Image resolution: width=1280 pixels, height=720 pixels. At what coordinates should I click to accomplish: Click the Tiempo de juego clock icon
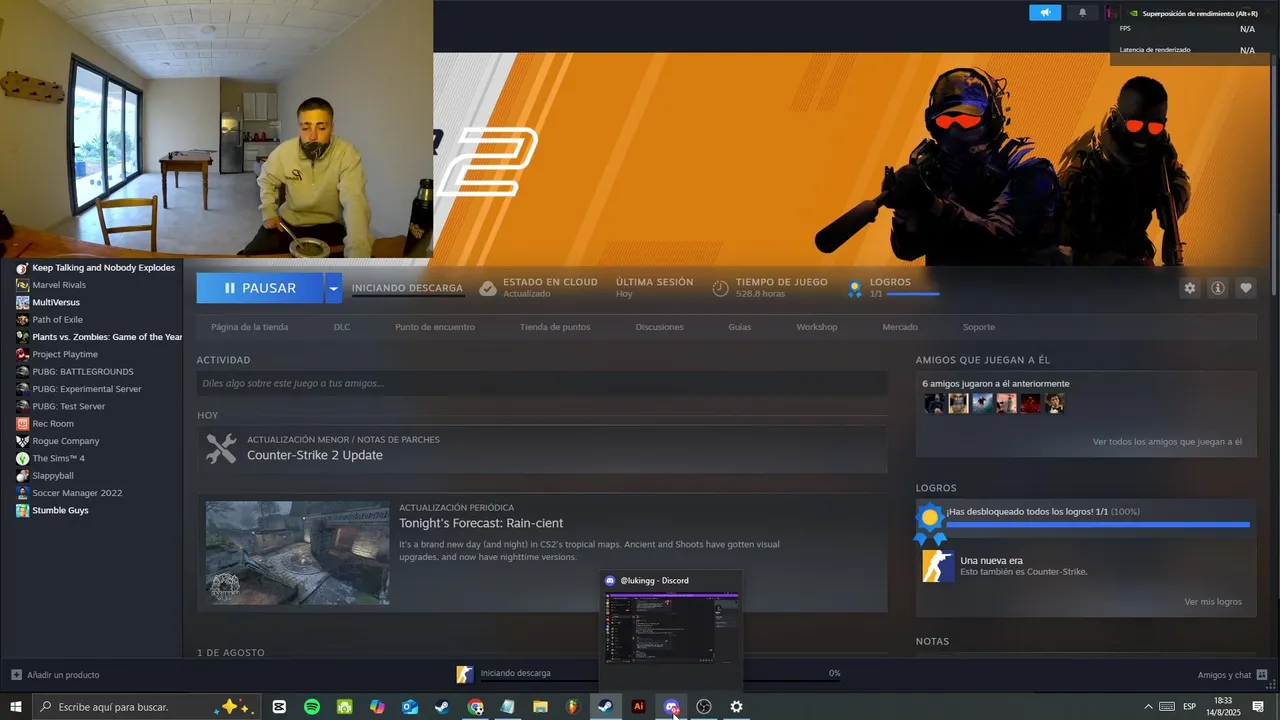(720, 288)
